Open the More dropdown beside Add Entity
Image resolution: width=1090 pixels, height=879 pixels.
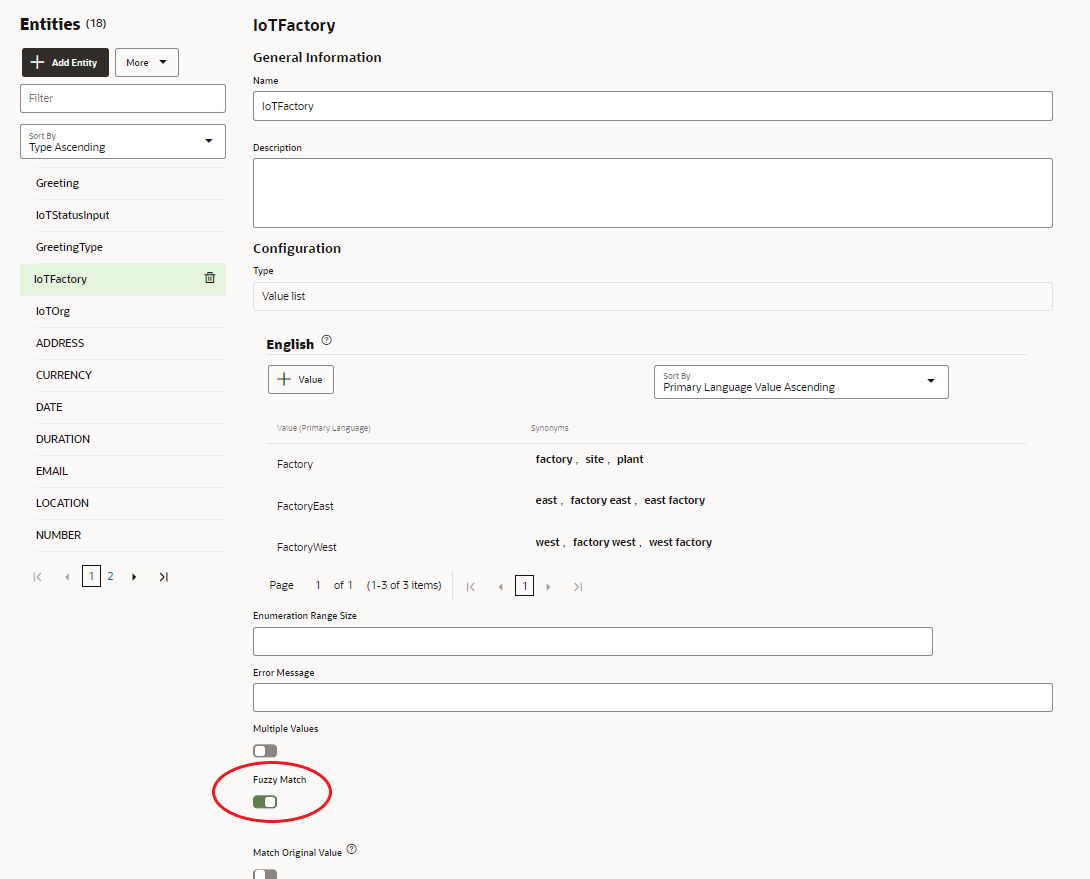coord(146,62)
